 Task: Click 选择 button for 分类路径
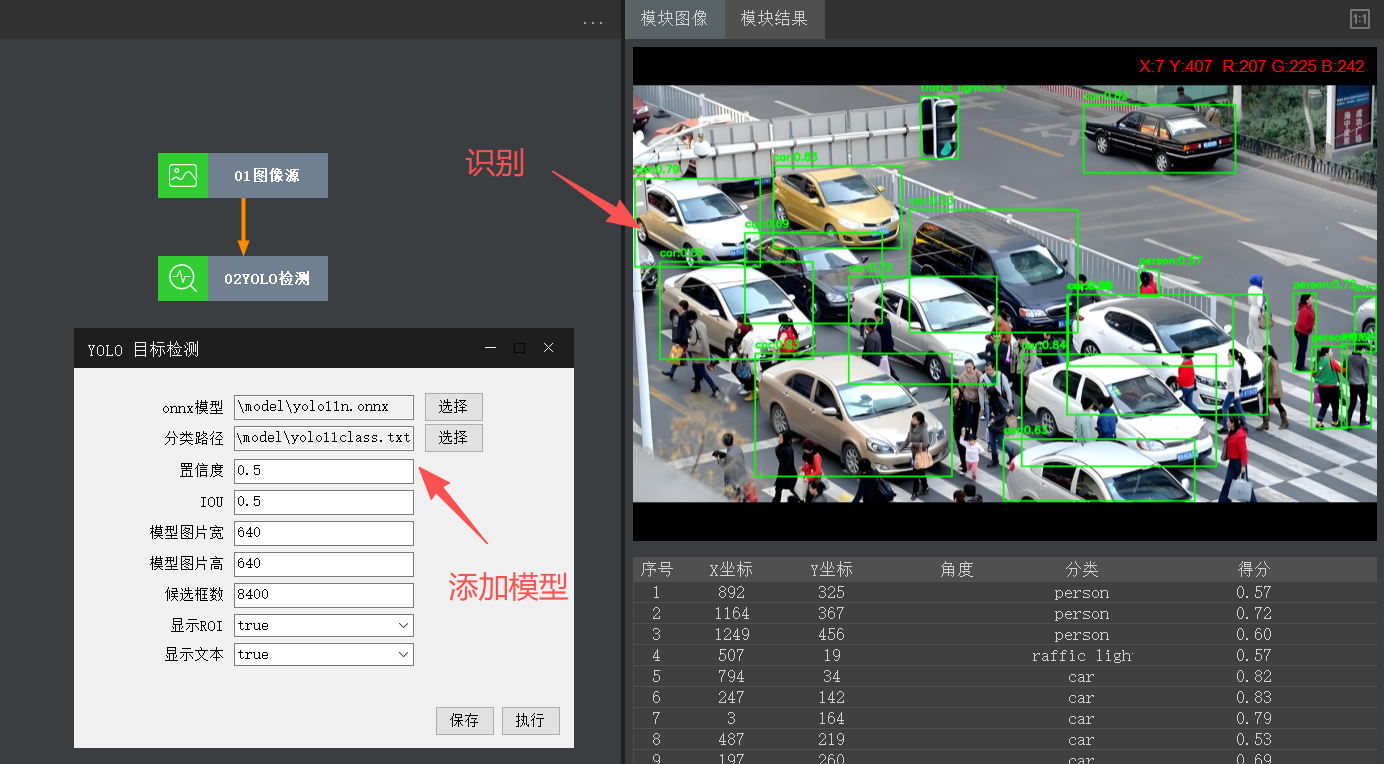click(x=454, y=437)
